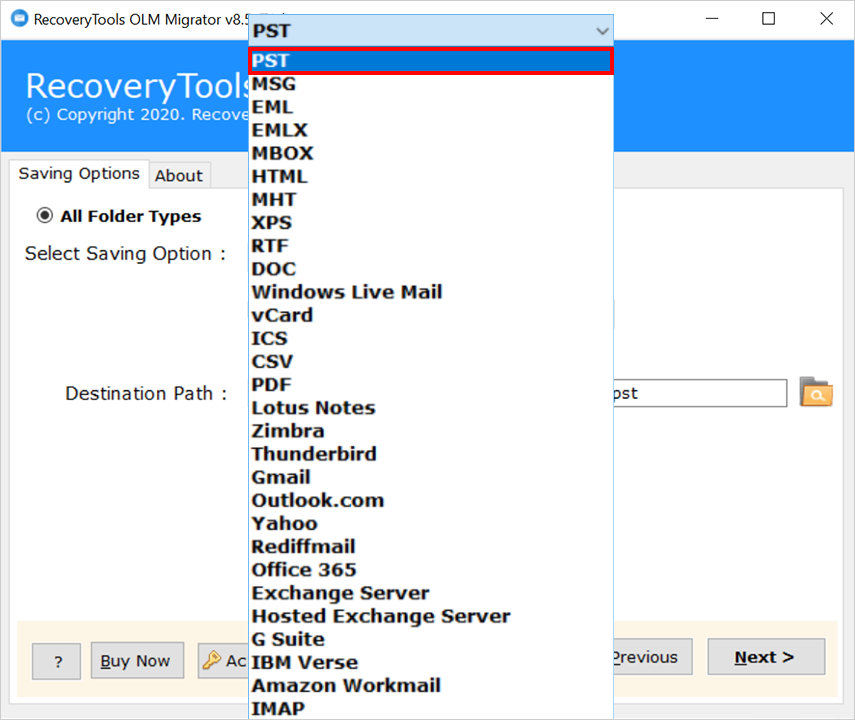Viewport: 855px width, 720px height.
Task: Pick MHT as the saving format
Action: (431, 200)
